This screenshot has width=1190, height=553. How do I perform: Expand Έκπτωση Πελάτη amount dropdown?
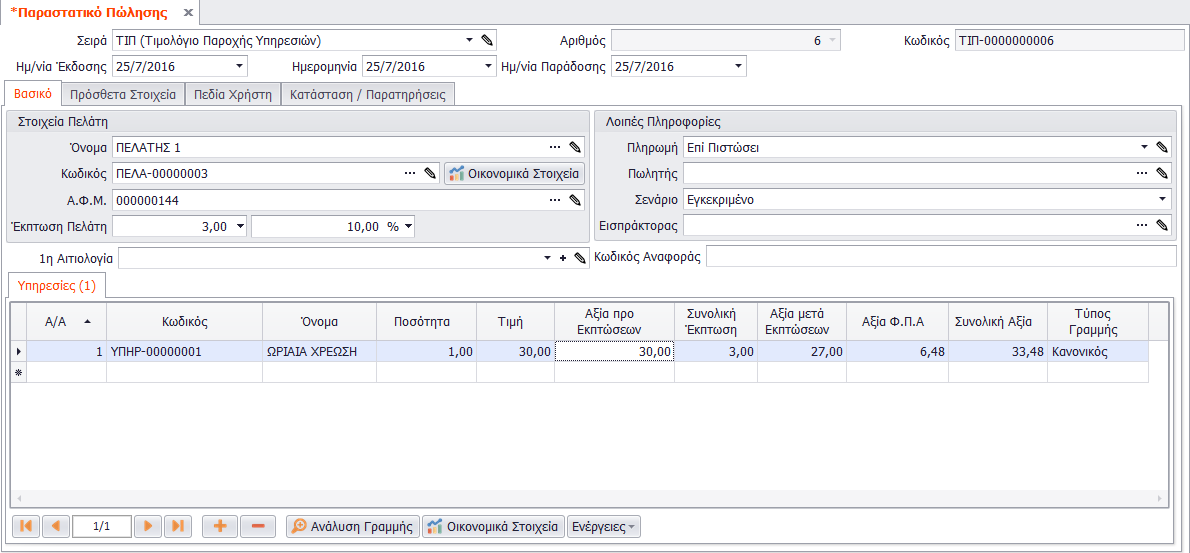click(241, 226)
